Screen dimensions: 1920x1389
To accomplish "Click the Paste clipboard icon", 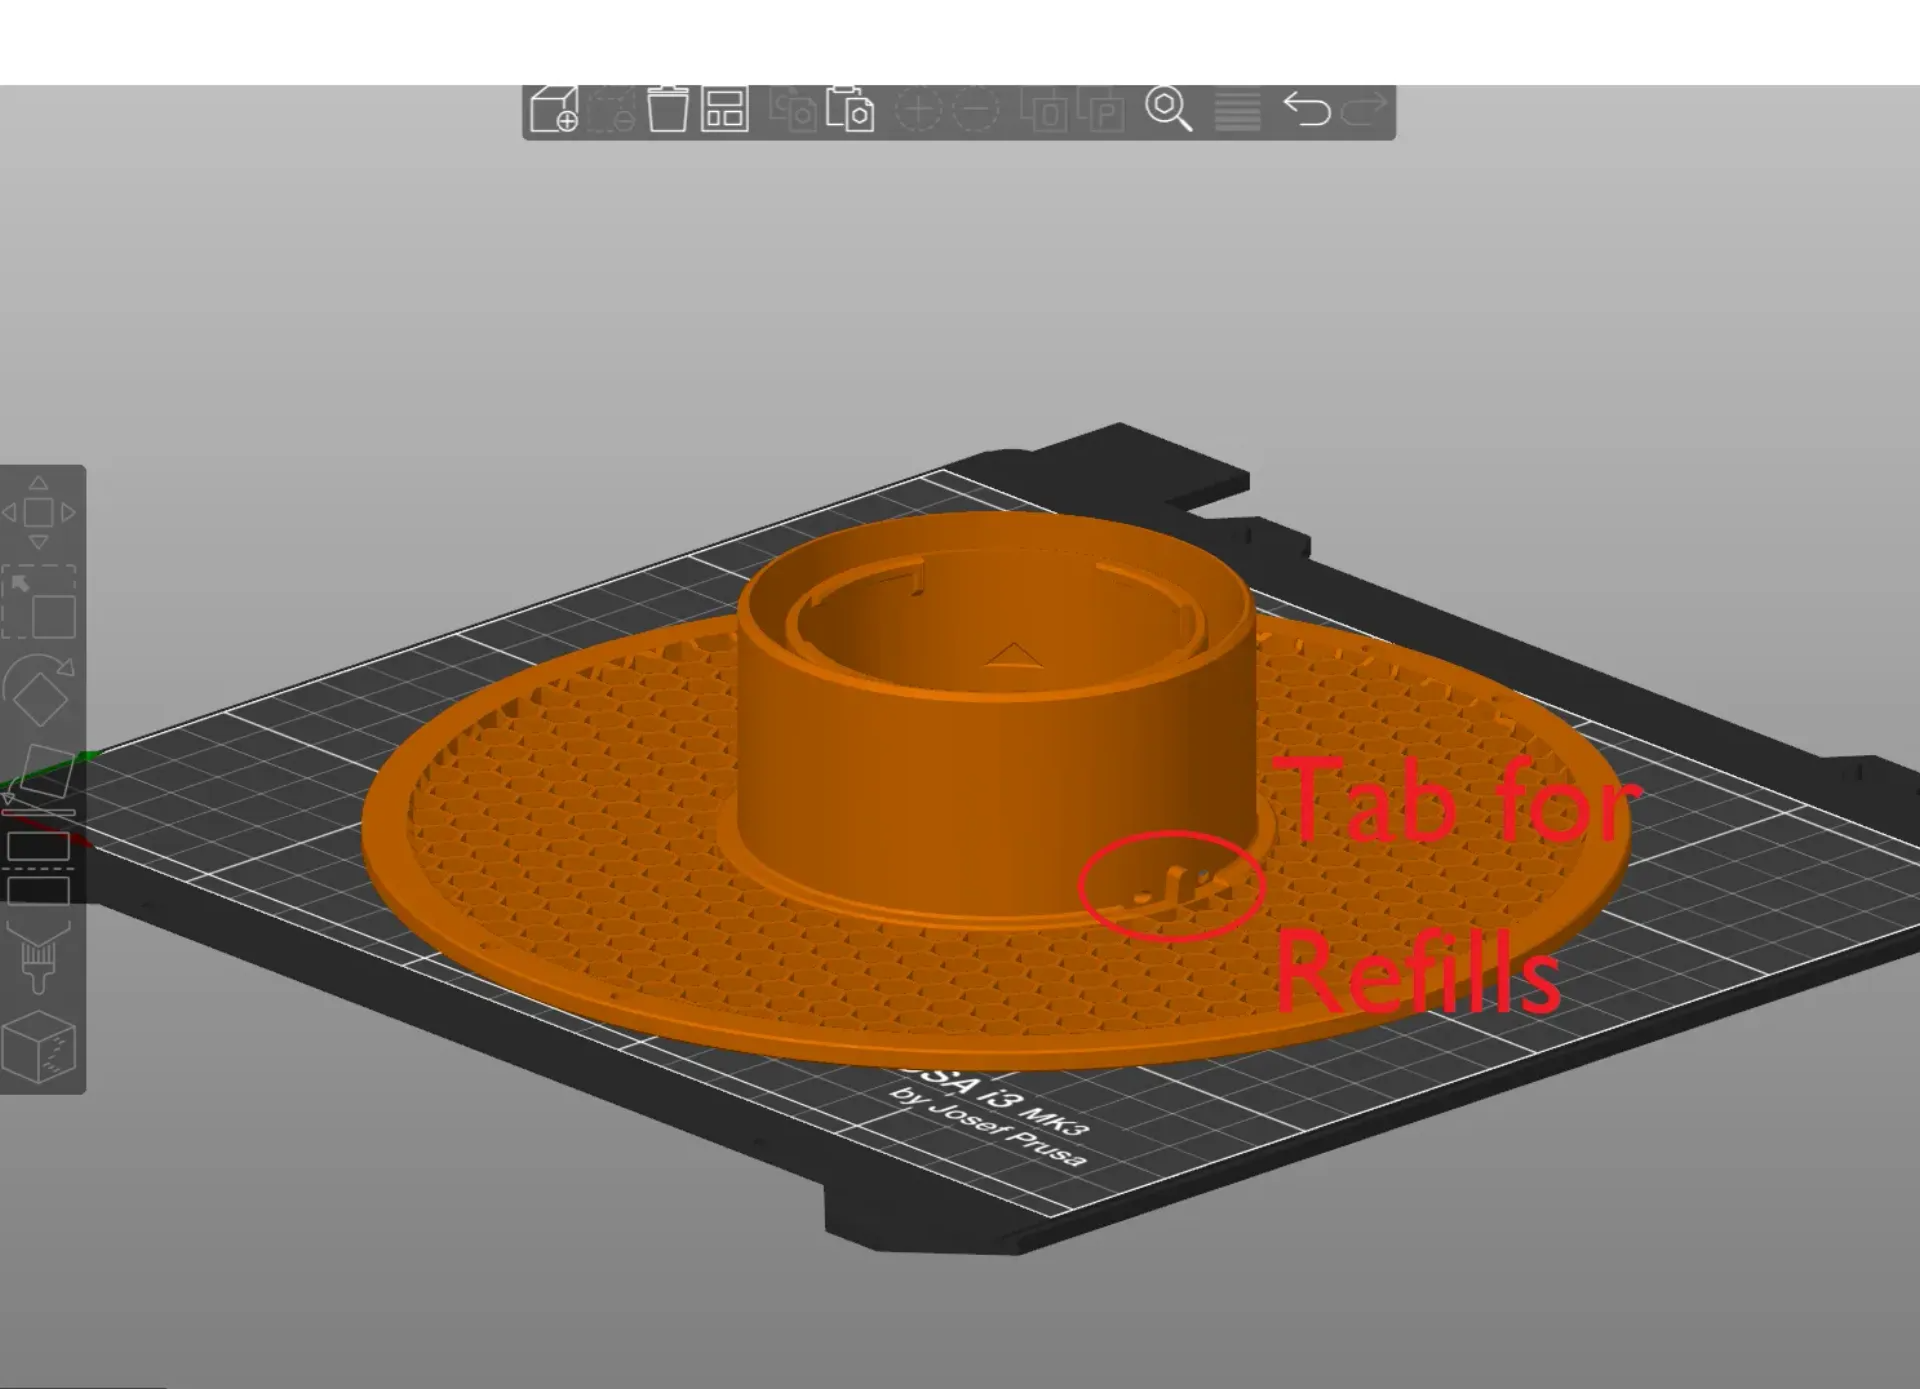I will click(x=850, y=109).
